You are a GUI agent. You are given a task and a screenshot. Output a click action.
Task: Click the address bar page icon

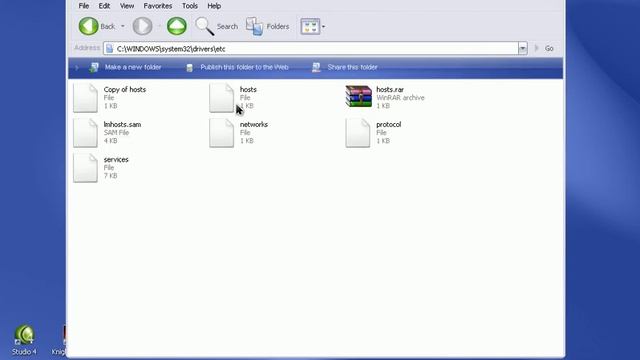(109, 49)
